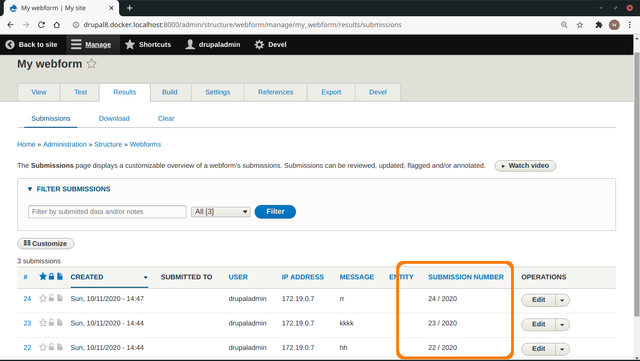Reload the page with the refresh icon
Screen dimensions: 640x361
41,25
